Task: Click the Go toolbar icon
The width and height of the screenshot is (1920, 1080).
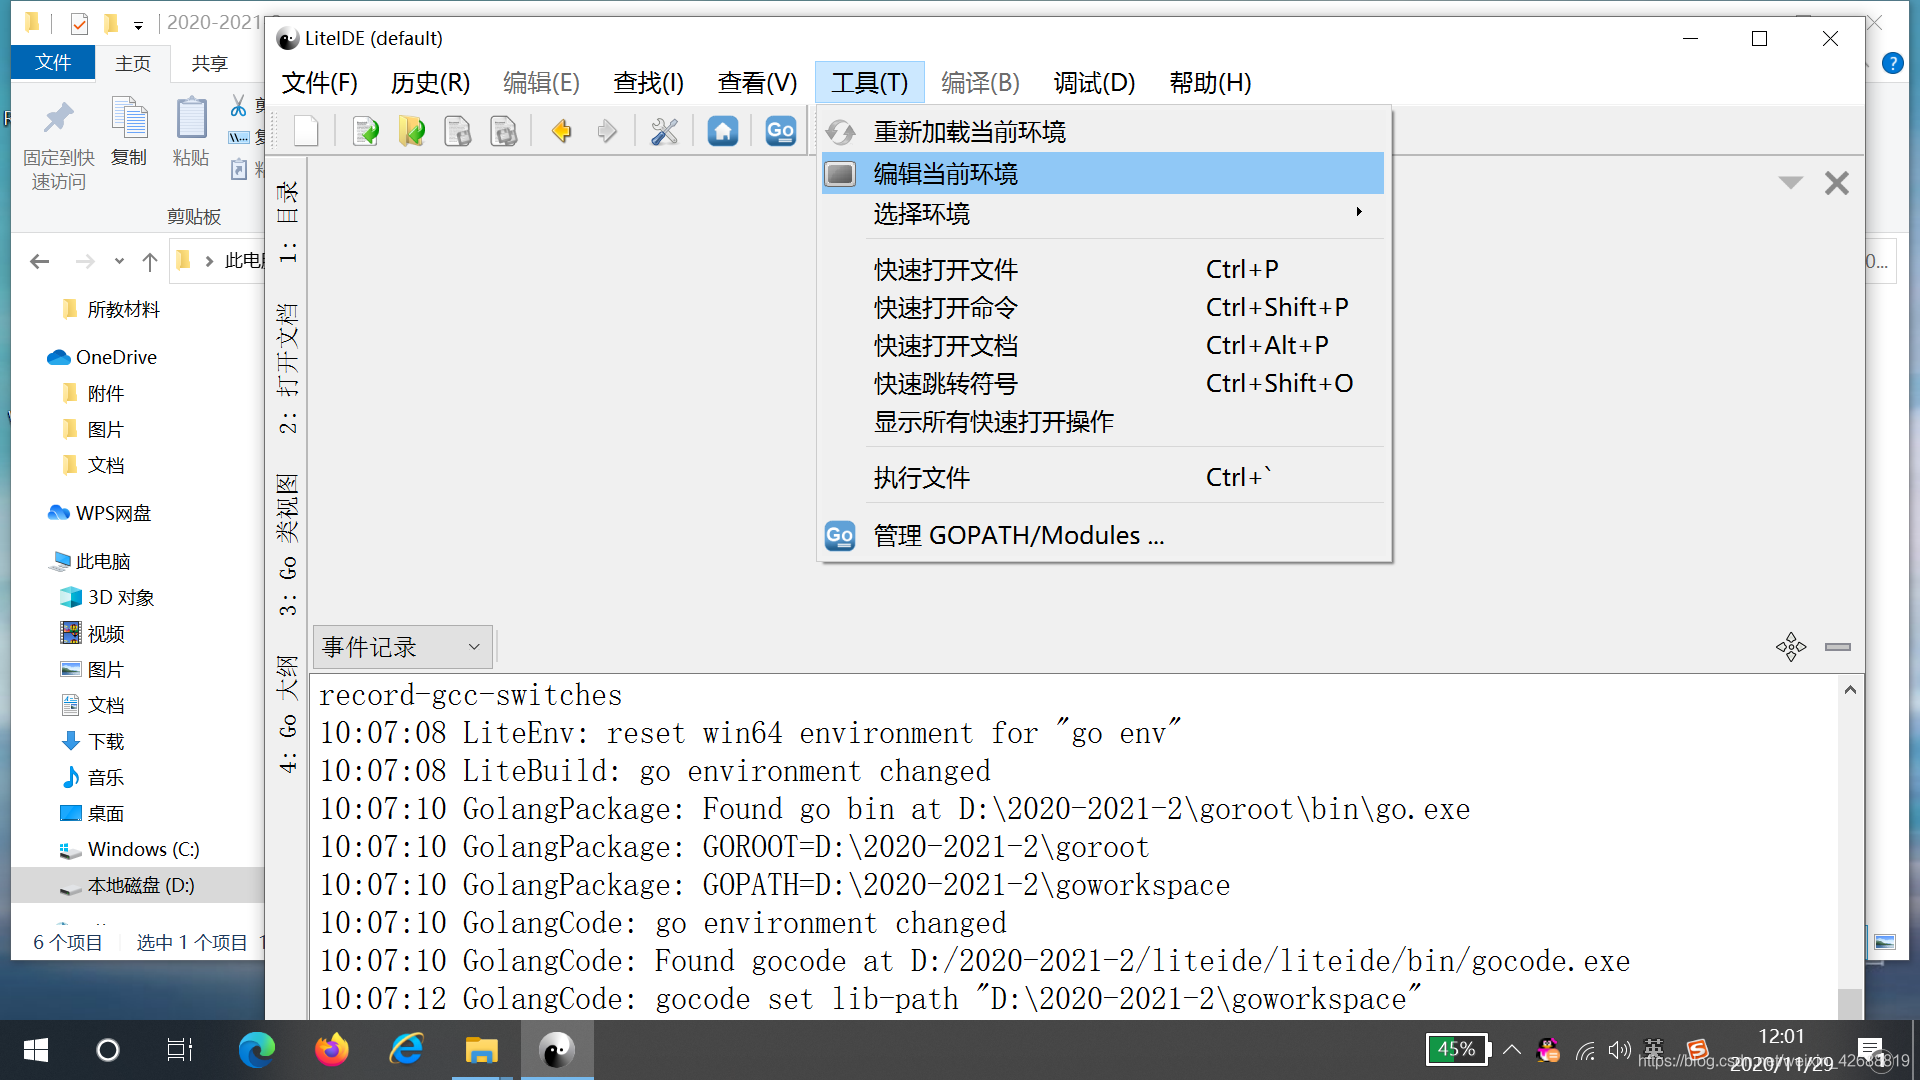Action: pyautogui.click(x=780, y=131)
